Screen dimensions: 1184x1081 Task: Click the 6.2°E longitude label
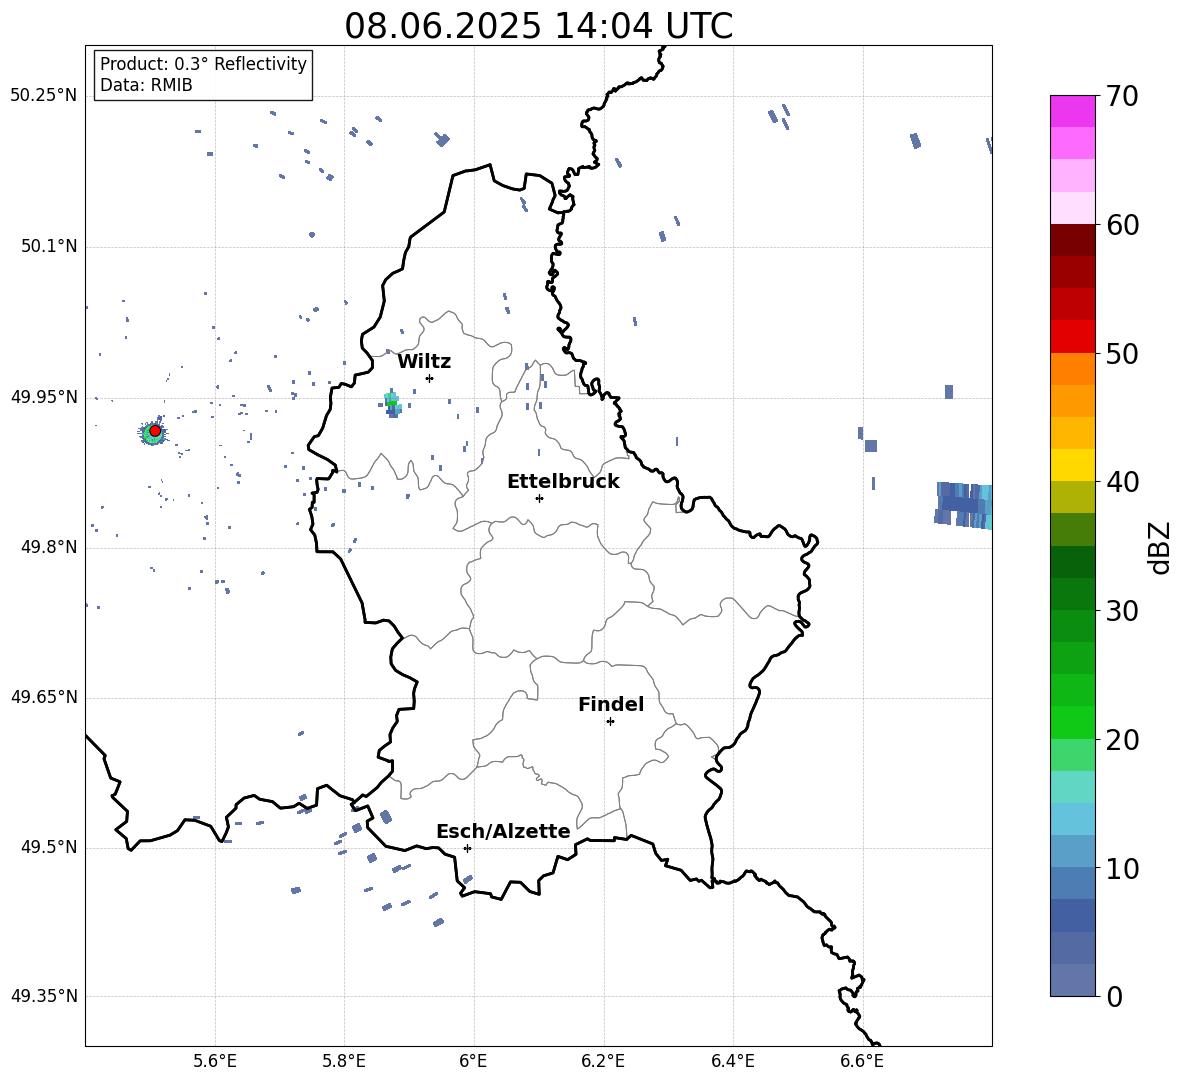(x=603, y=1061)
